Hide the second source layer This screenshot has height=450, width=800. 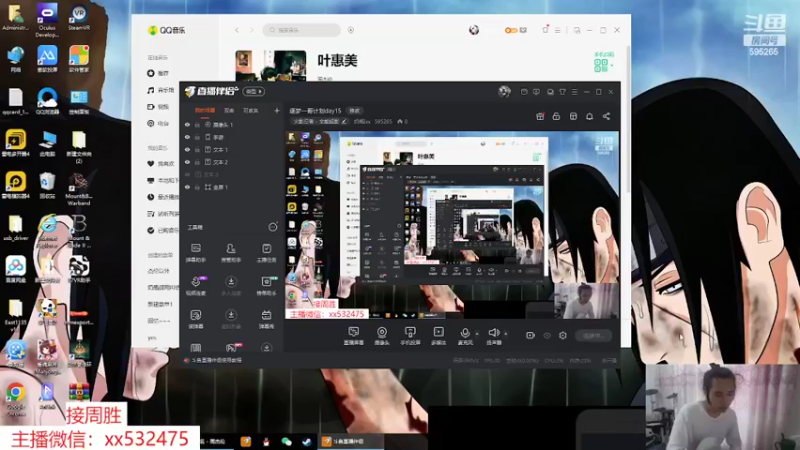pyautogui.click(x=187, y=137)
